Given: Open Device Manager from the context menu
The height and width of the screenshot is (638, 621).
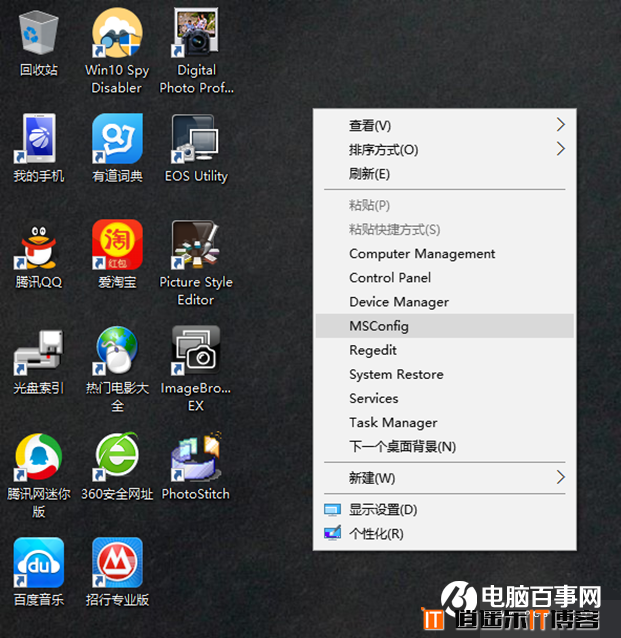Looking at the screenshot, I should (x=444, y=302).
